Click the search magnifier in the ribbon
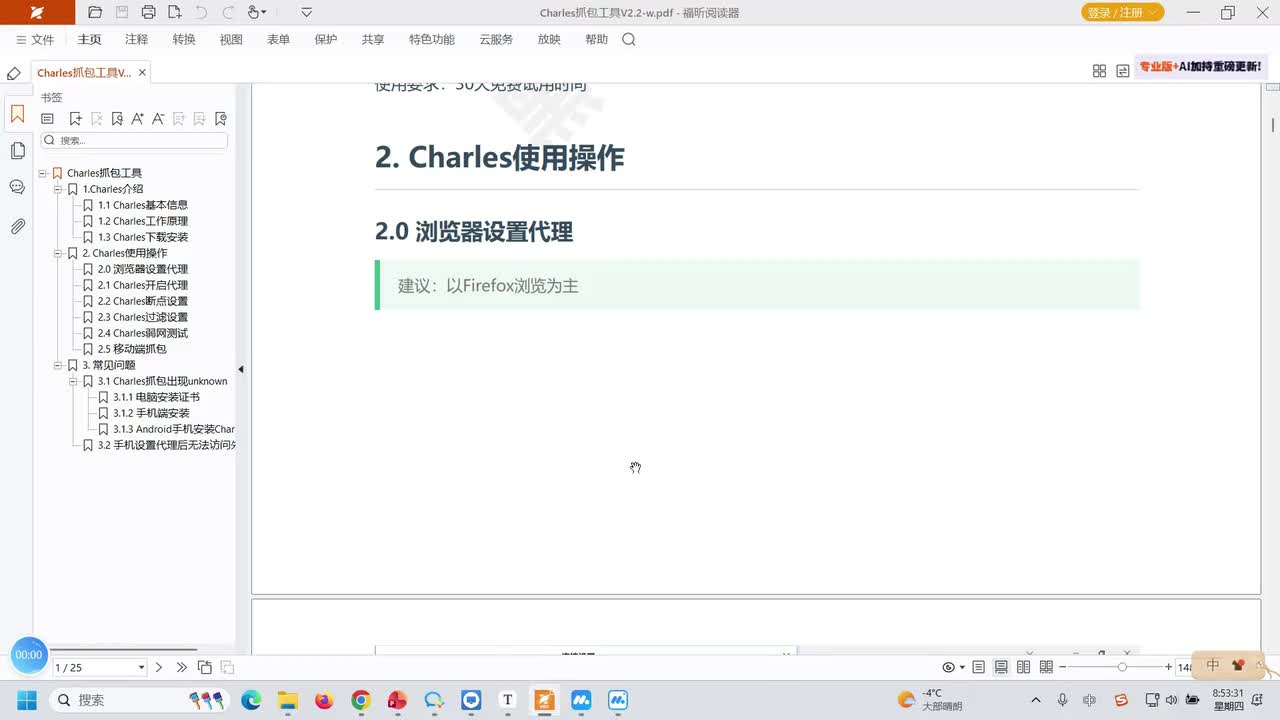The image size is (1280, 720). click(629, 40)
